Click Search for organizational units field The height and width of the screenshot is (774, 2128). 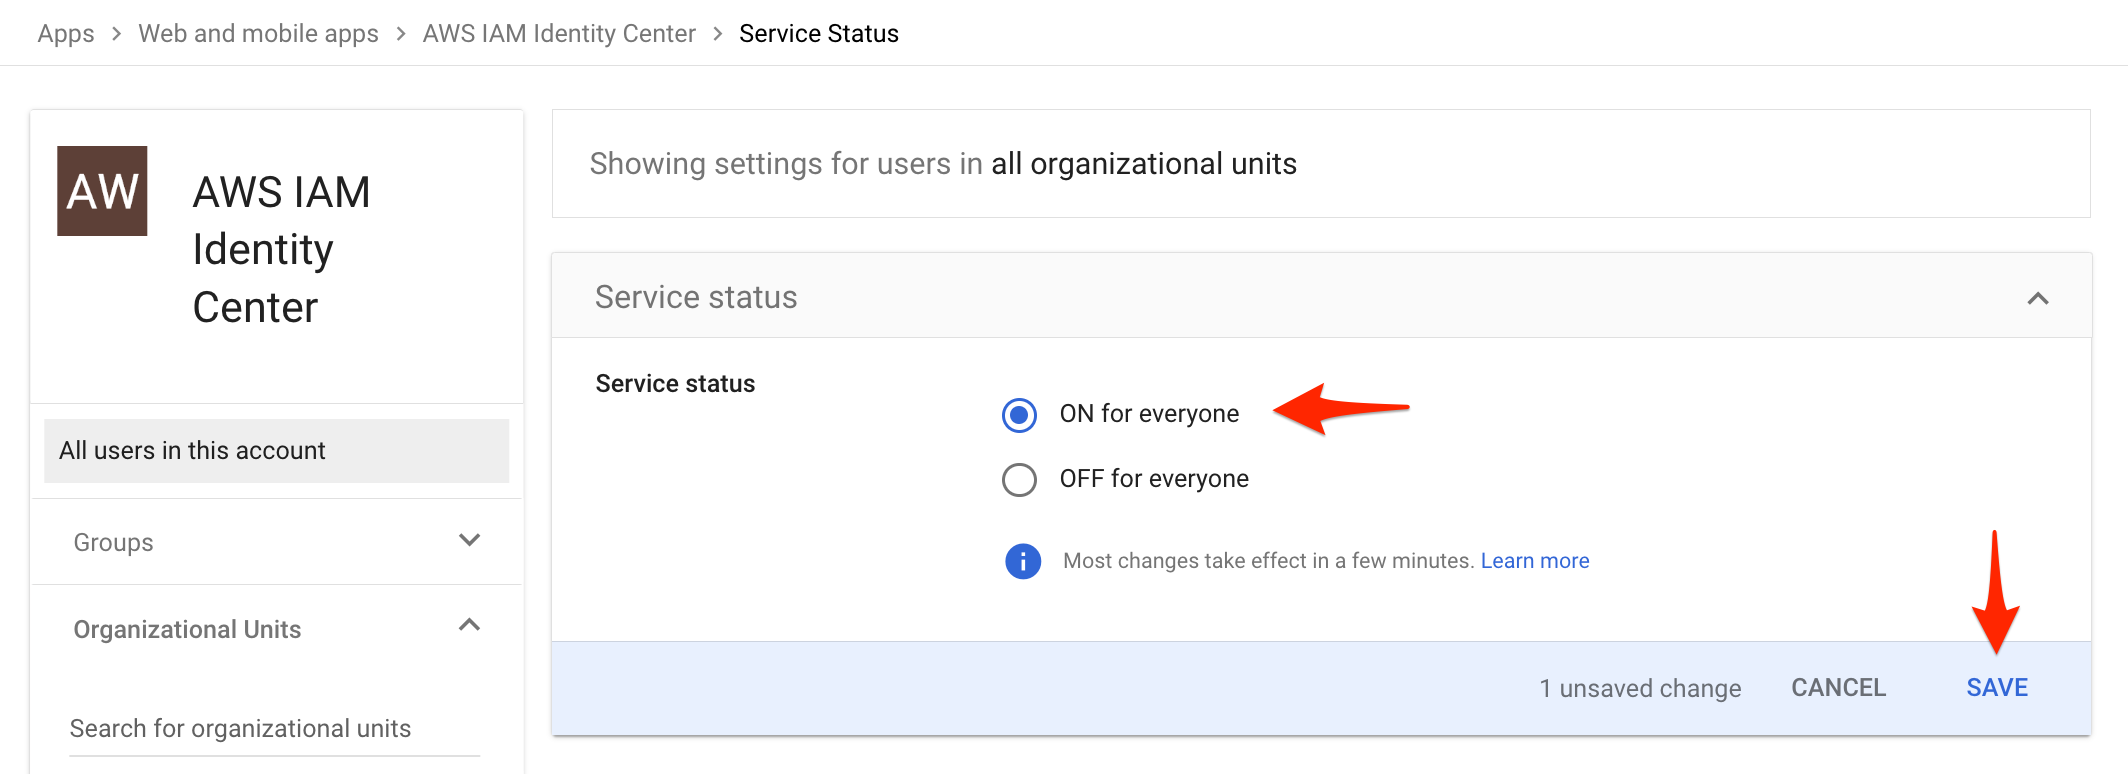(x=275, y=728)
